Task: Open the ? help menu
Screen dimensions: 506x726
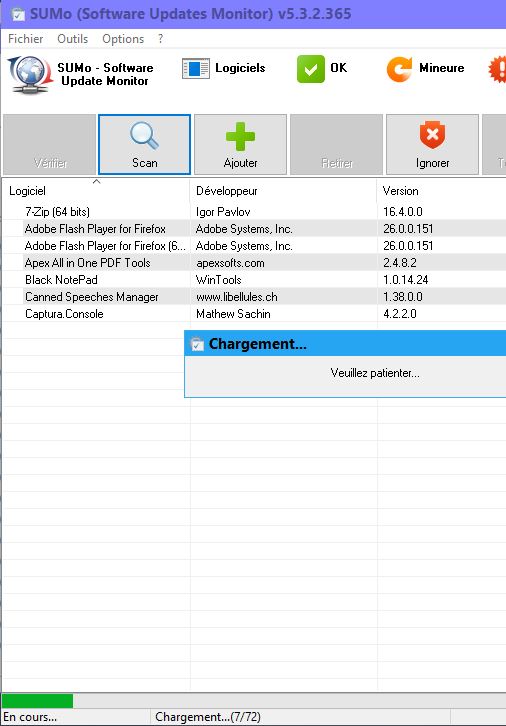Action: coord(160,39)
